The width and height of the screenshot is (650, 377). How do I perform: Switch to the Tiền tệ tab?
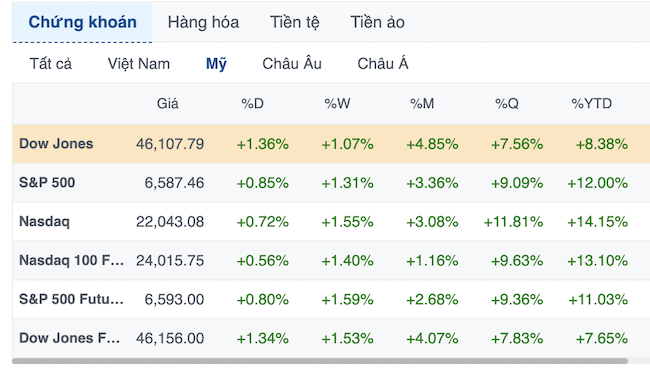coord(295,22)
